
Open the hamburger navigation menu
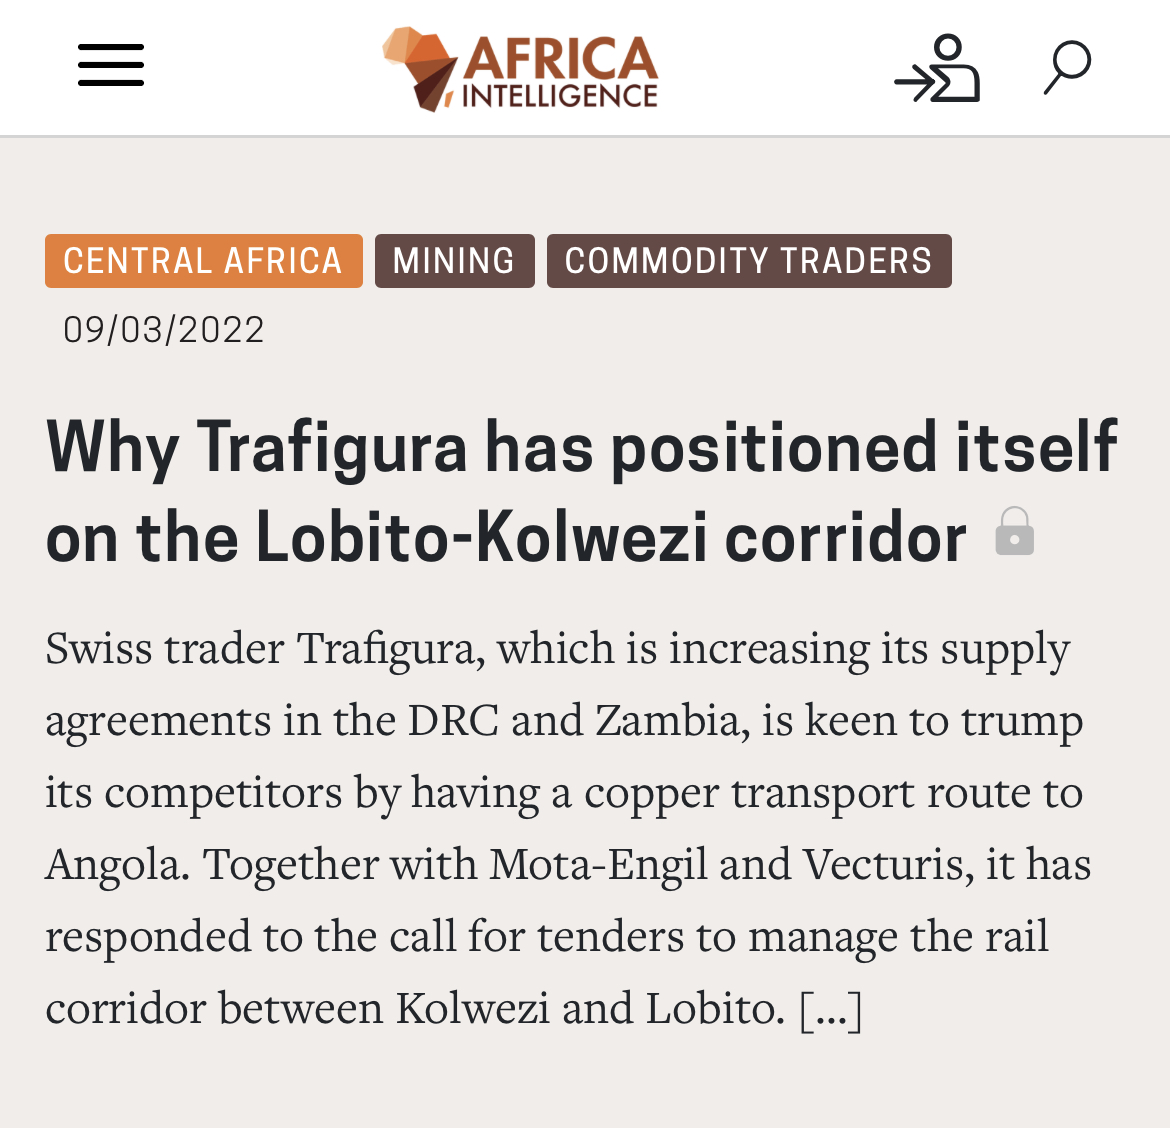(x=110, y=65)
